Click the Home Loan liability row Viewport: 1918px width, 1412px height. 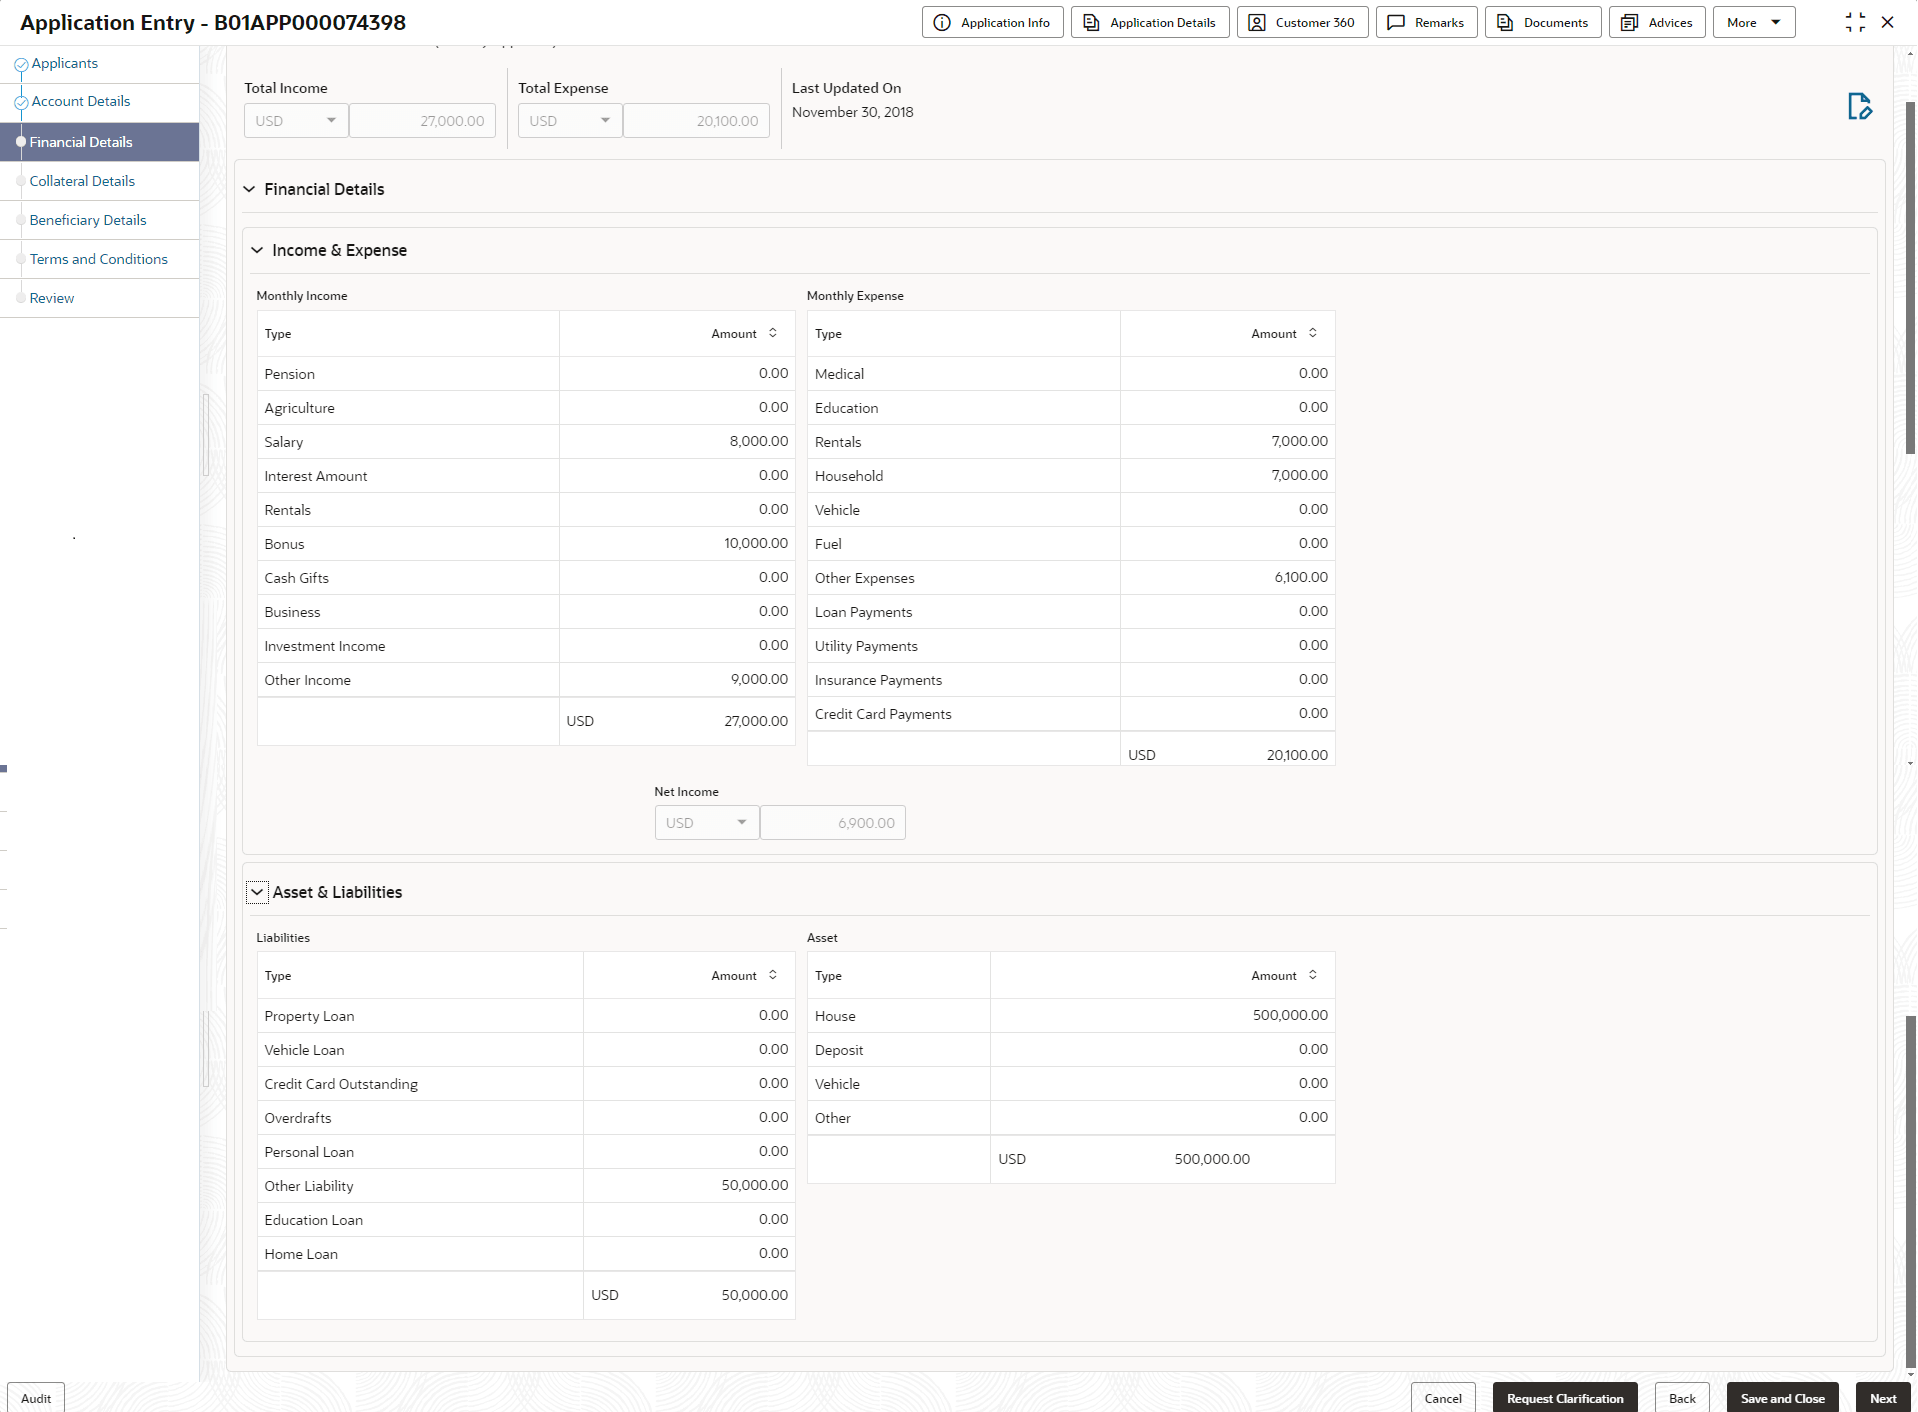coord(526,1254)
